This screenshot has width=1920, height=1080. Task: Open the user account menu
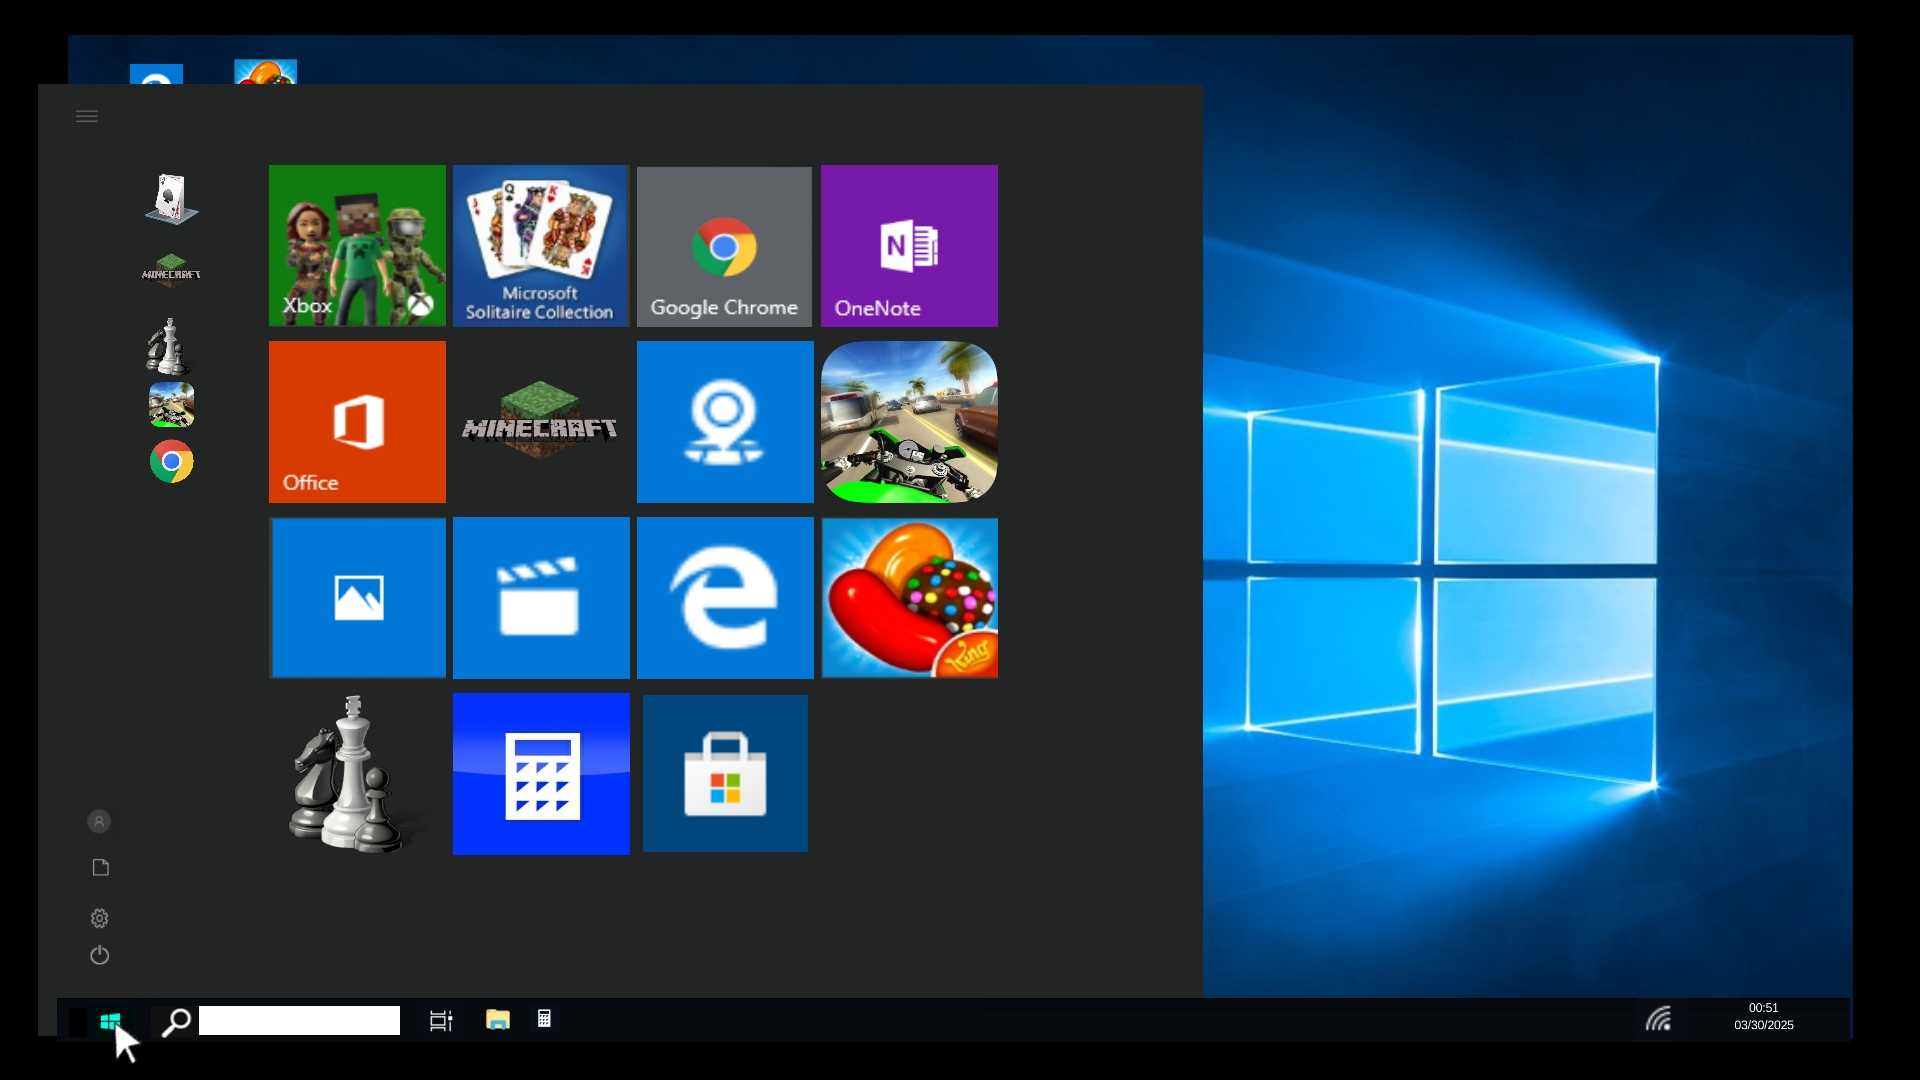click(99, 821)
